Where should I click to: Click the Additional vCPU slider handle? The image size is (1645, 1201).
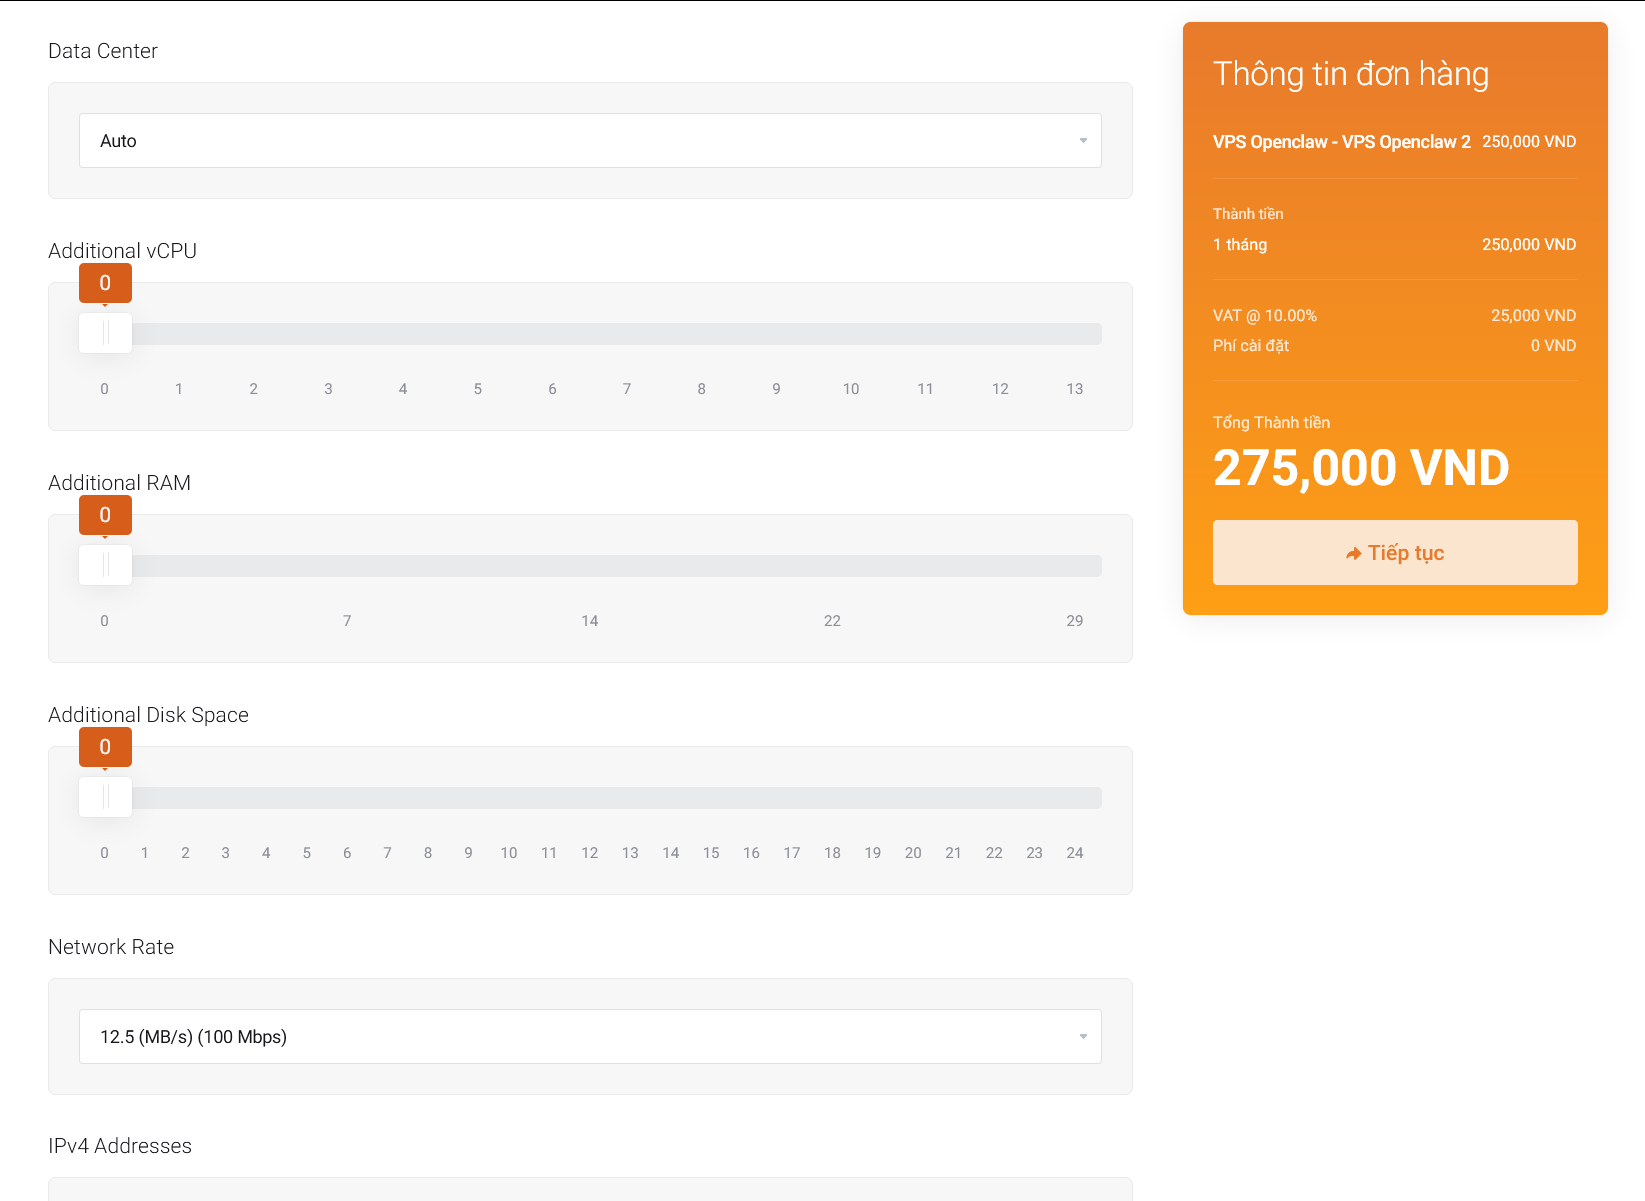(x=105, y=333)
